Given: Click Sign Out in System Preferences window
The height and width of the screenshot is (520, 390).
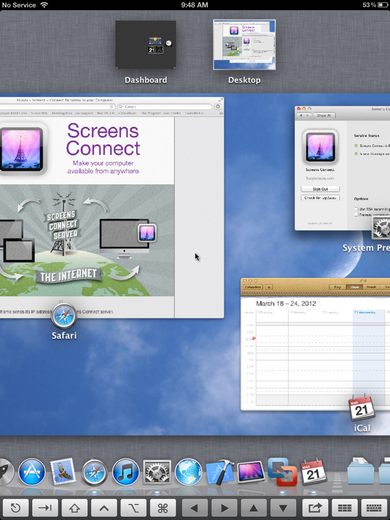Looking at the screenshot, I should [320, 189].
